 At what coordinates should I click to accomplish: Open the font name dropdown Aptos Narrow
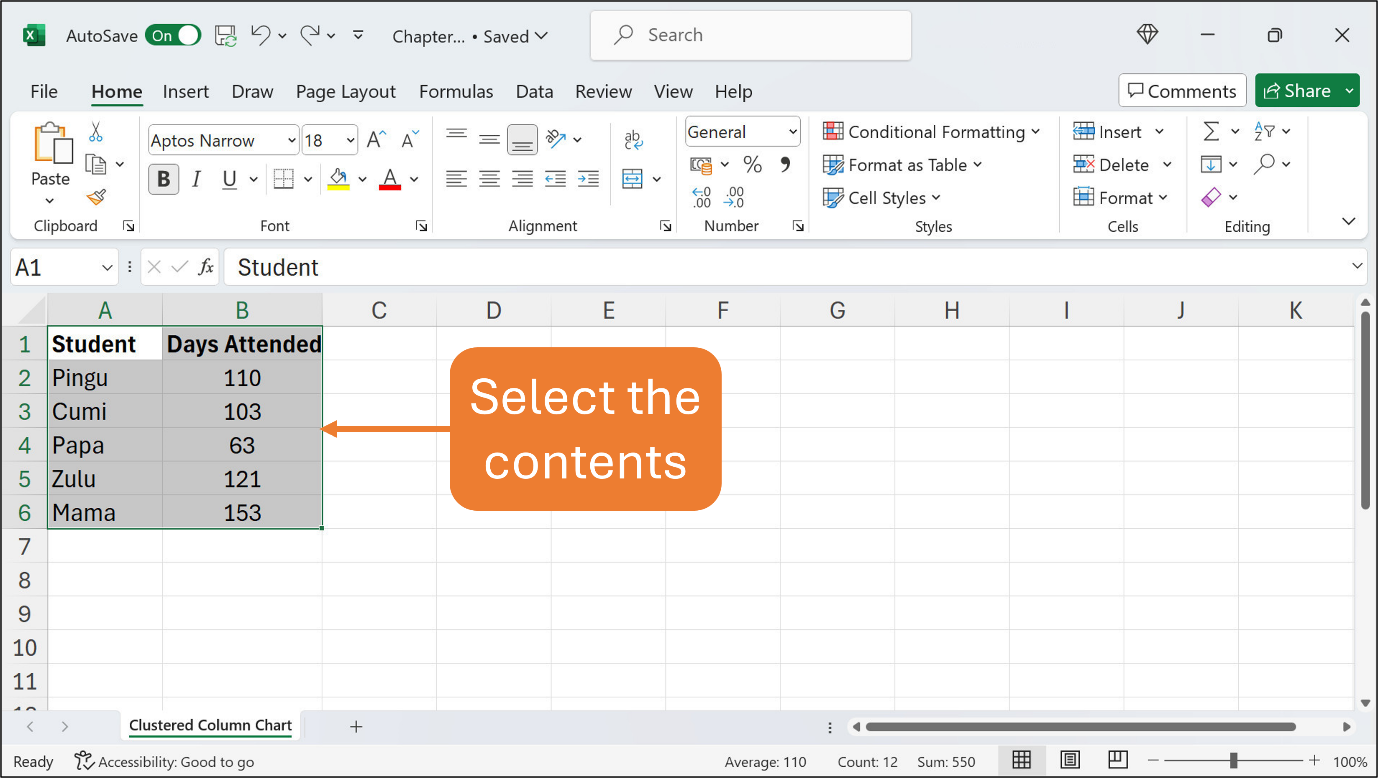(x=291, y=141)
